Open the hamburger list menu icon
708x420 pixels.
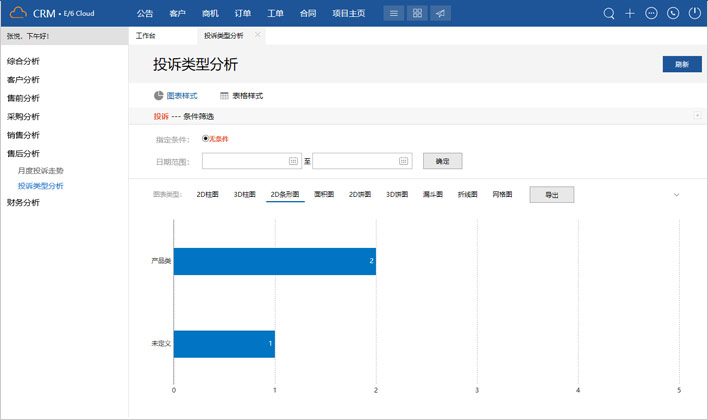click(x=393, y=14)
